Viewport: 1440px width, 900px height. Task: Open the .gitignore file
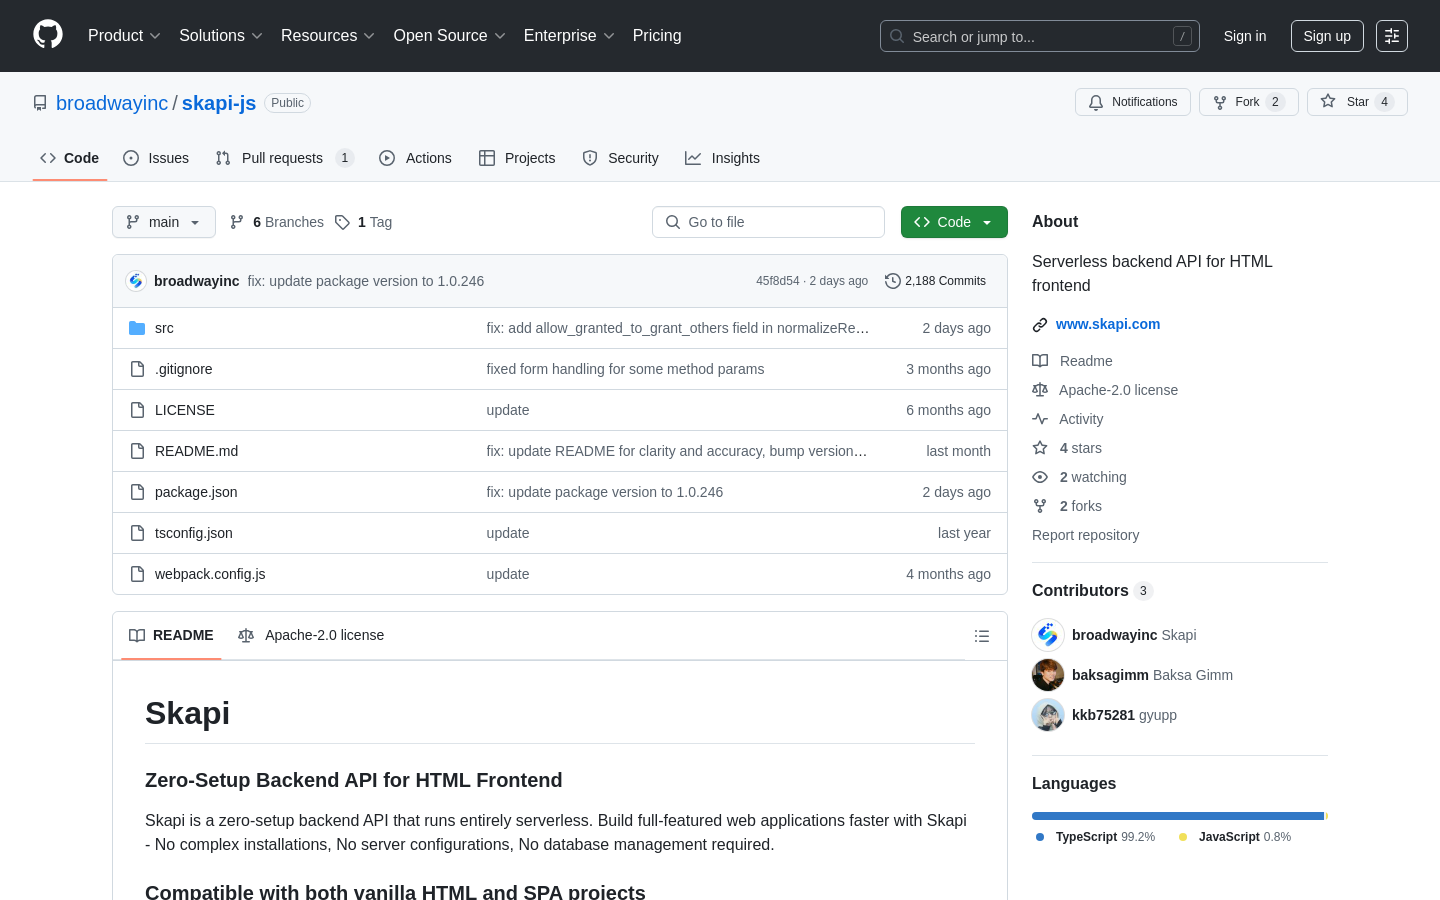click(183, 369)
